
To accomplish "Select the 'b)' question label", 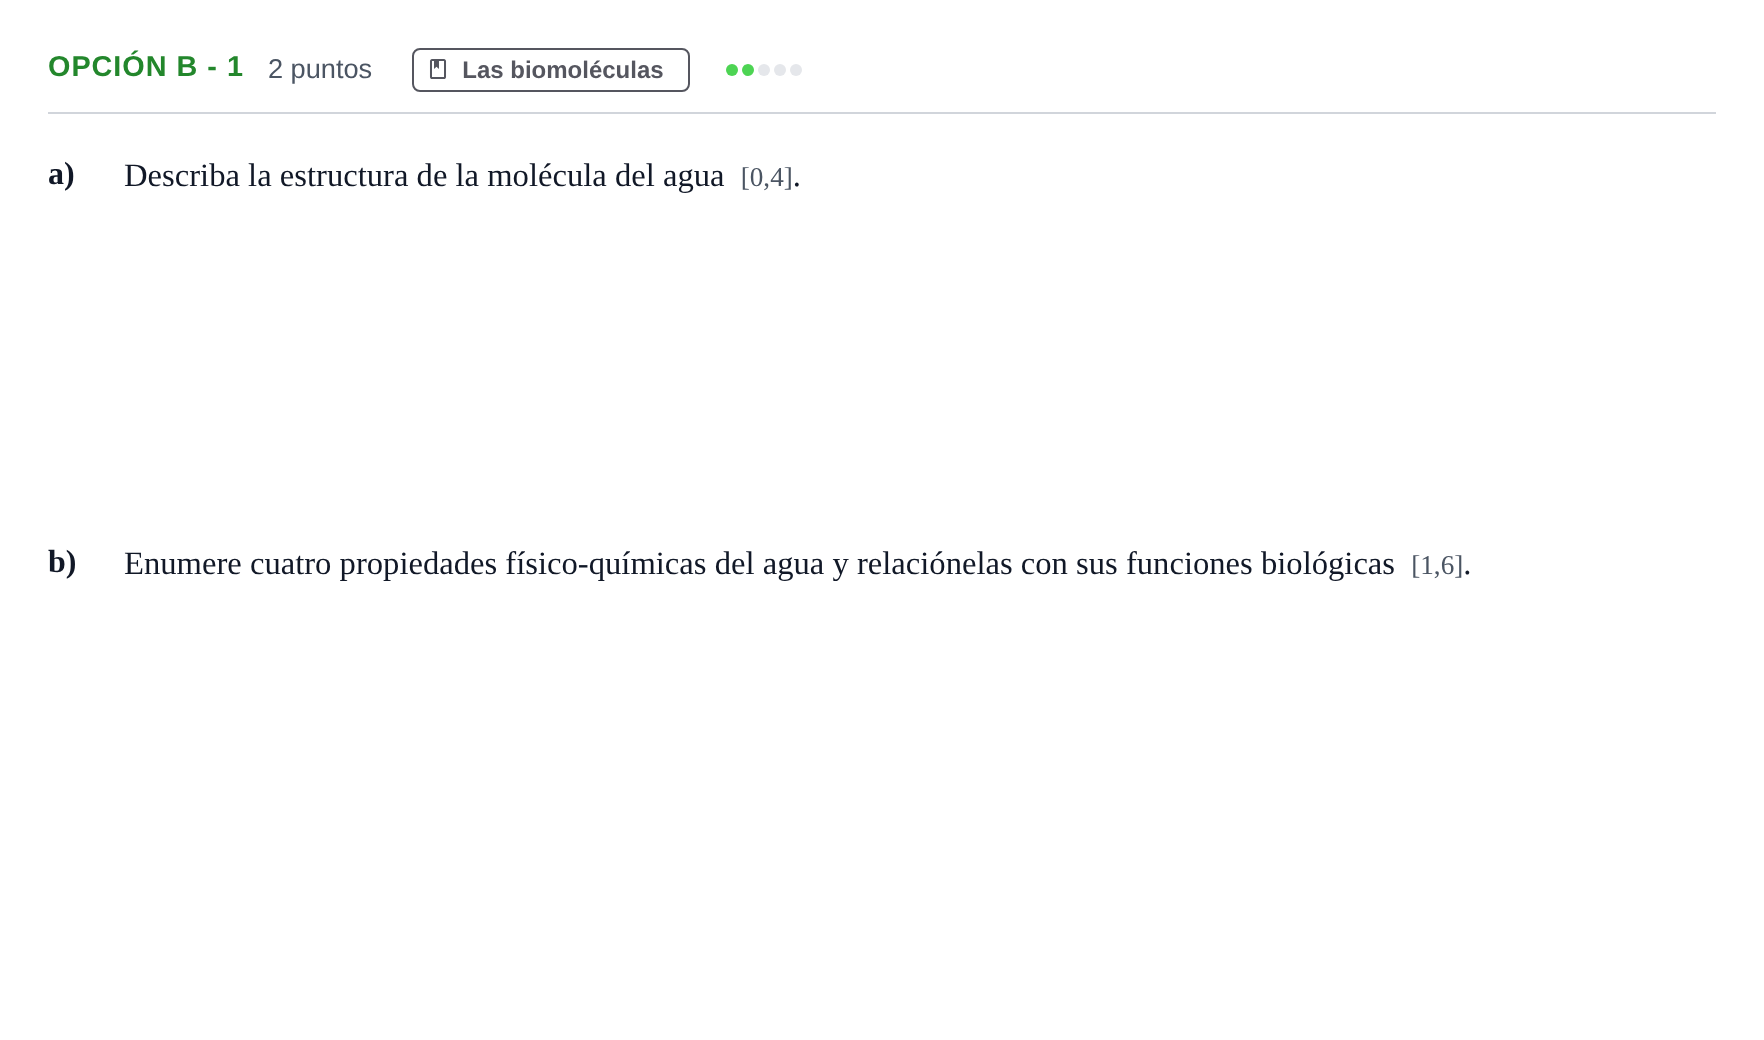I will 62,562.
